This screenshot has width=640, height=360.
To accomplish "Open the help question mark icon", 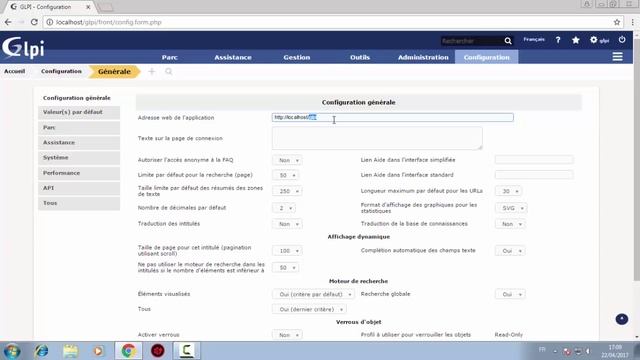I will click(558, 40).
